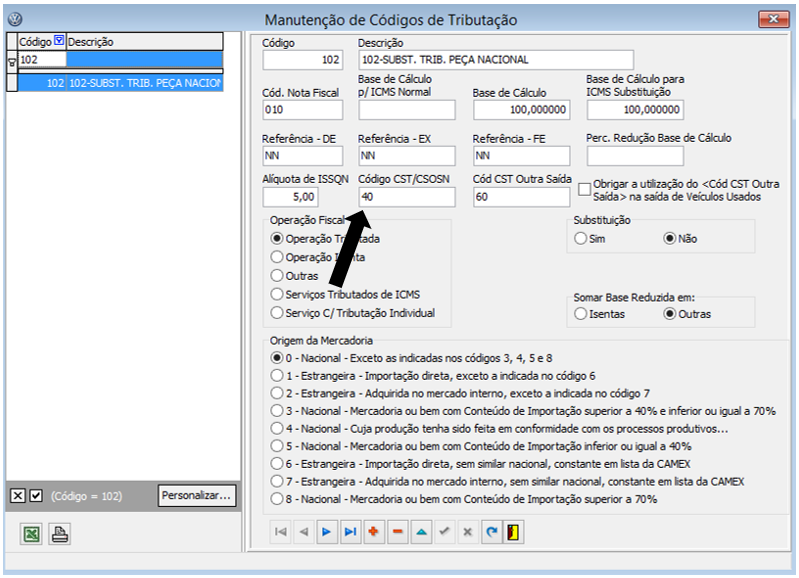This screenshot has width=799, height=578.
Task: Click Base de Cálculo ICMS Substituição field
Action: tap(635, 110)
